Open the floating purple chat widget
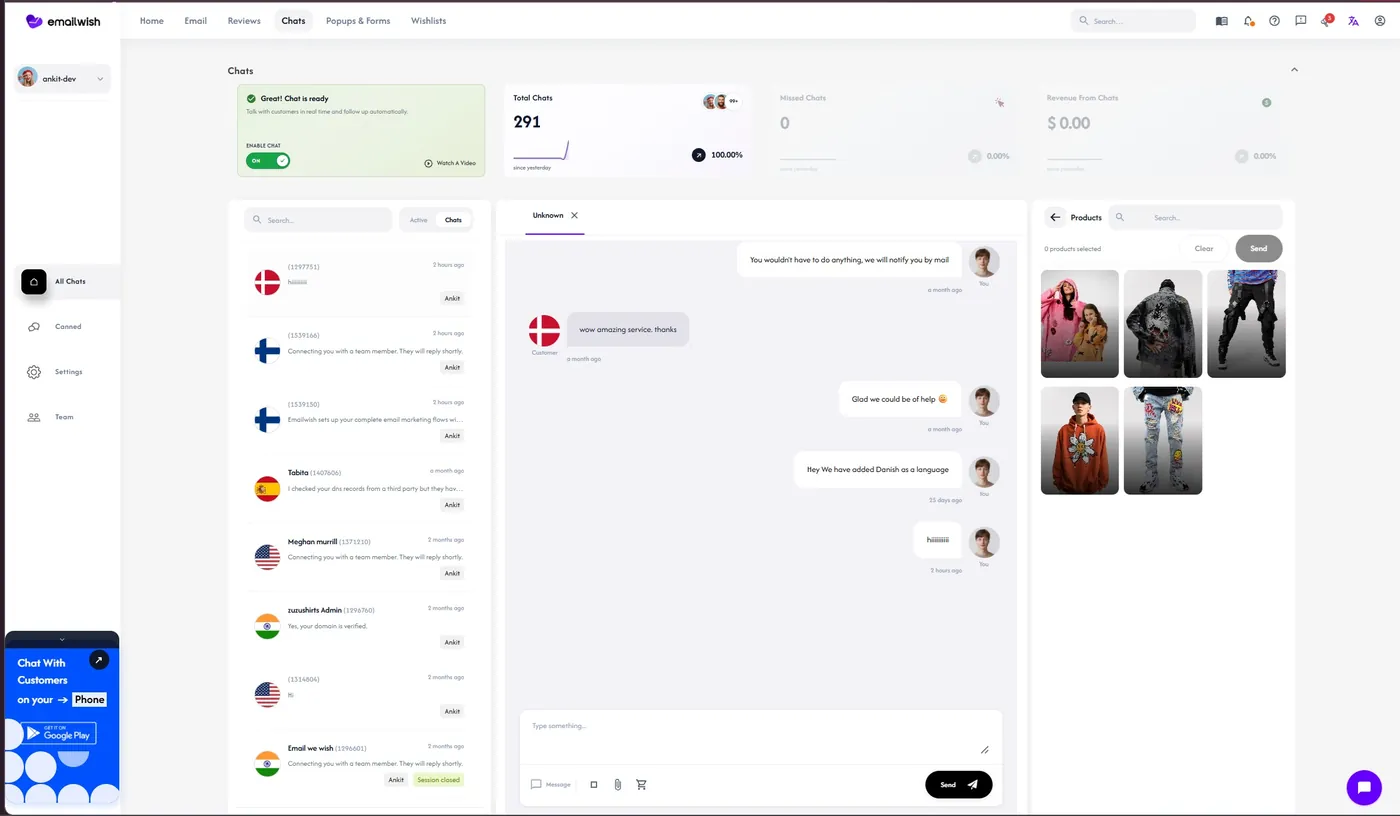Screen dimensions: 1400x816 (1364, 788)
